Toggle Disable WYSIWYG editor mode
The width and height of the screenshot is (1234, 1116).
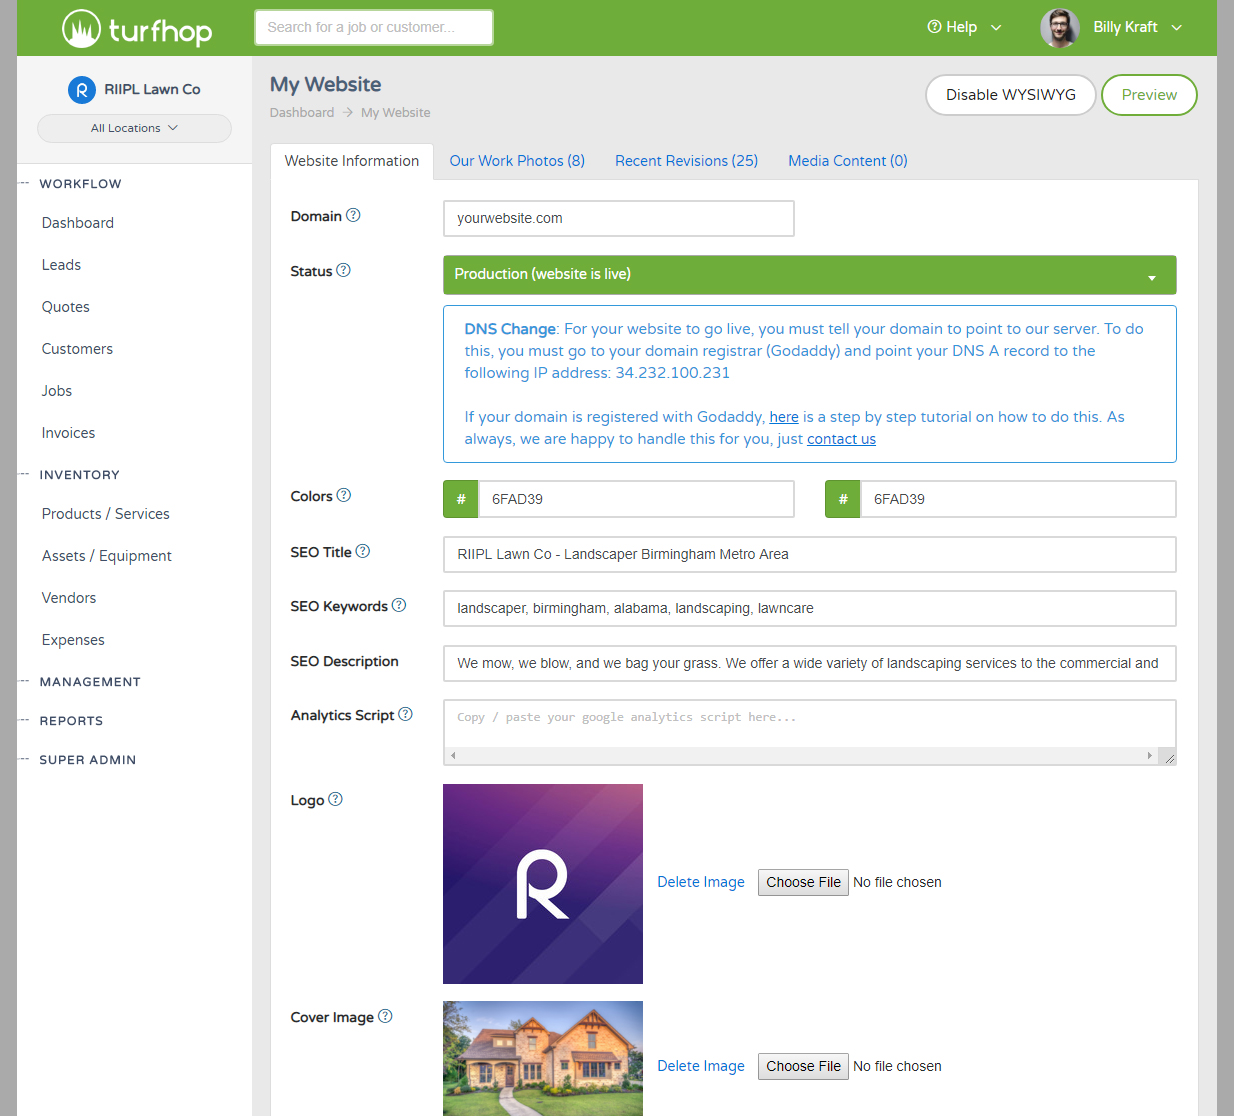(1010, 95)
